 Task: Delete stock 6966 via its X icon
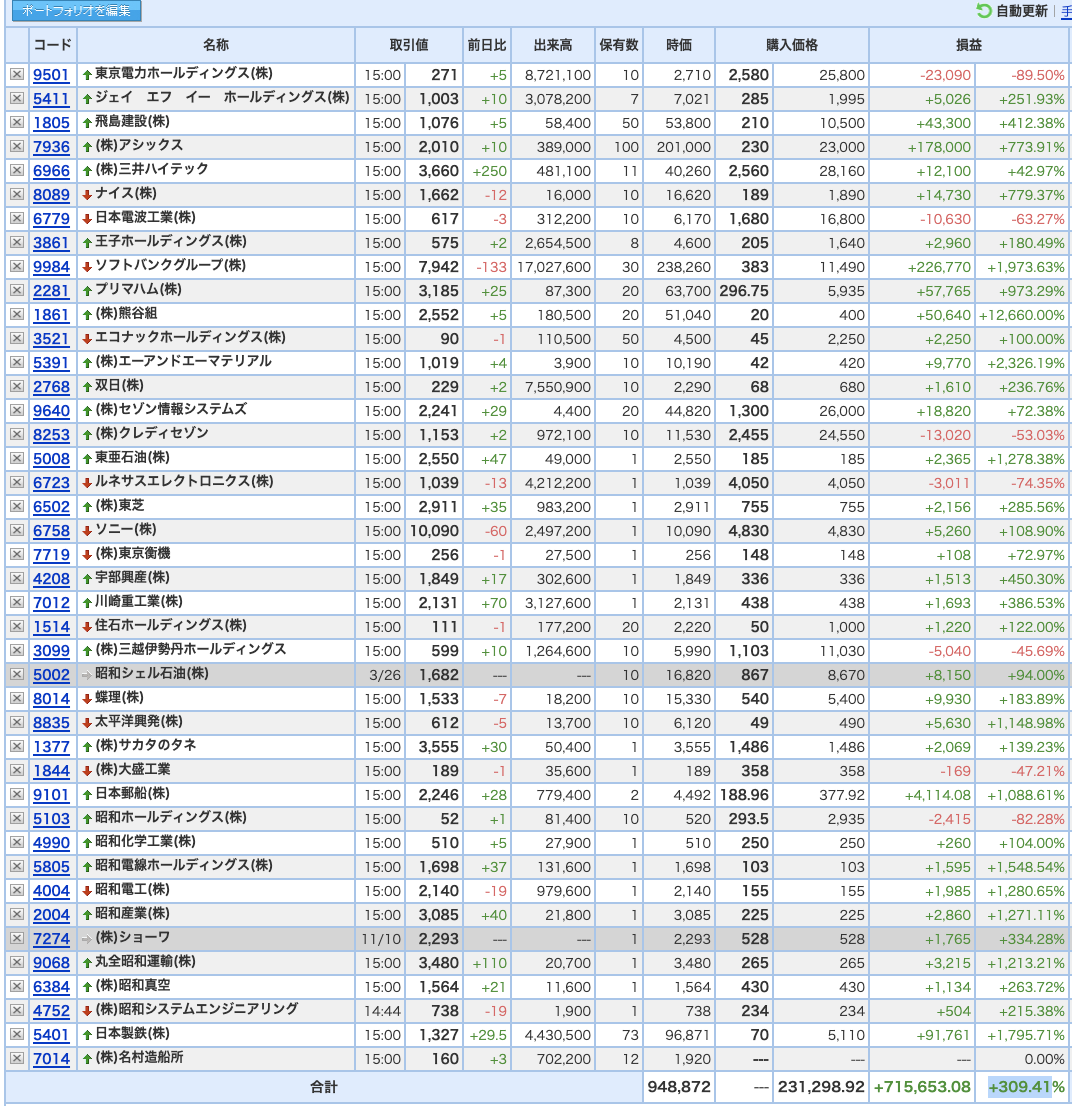tap(17, 171)
